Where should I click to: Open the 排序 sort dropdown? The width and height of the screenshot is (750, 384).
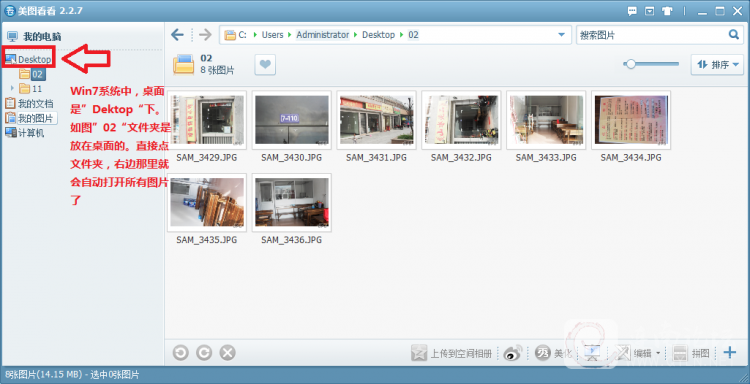(717, 65)
